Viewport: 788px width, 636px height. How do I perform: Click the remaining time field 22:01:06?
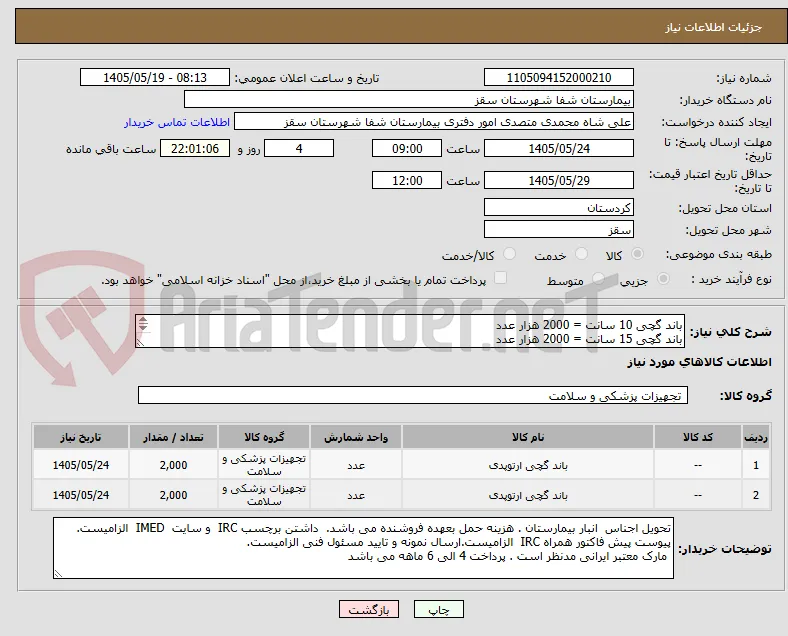click(195, 149)
